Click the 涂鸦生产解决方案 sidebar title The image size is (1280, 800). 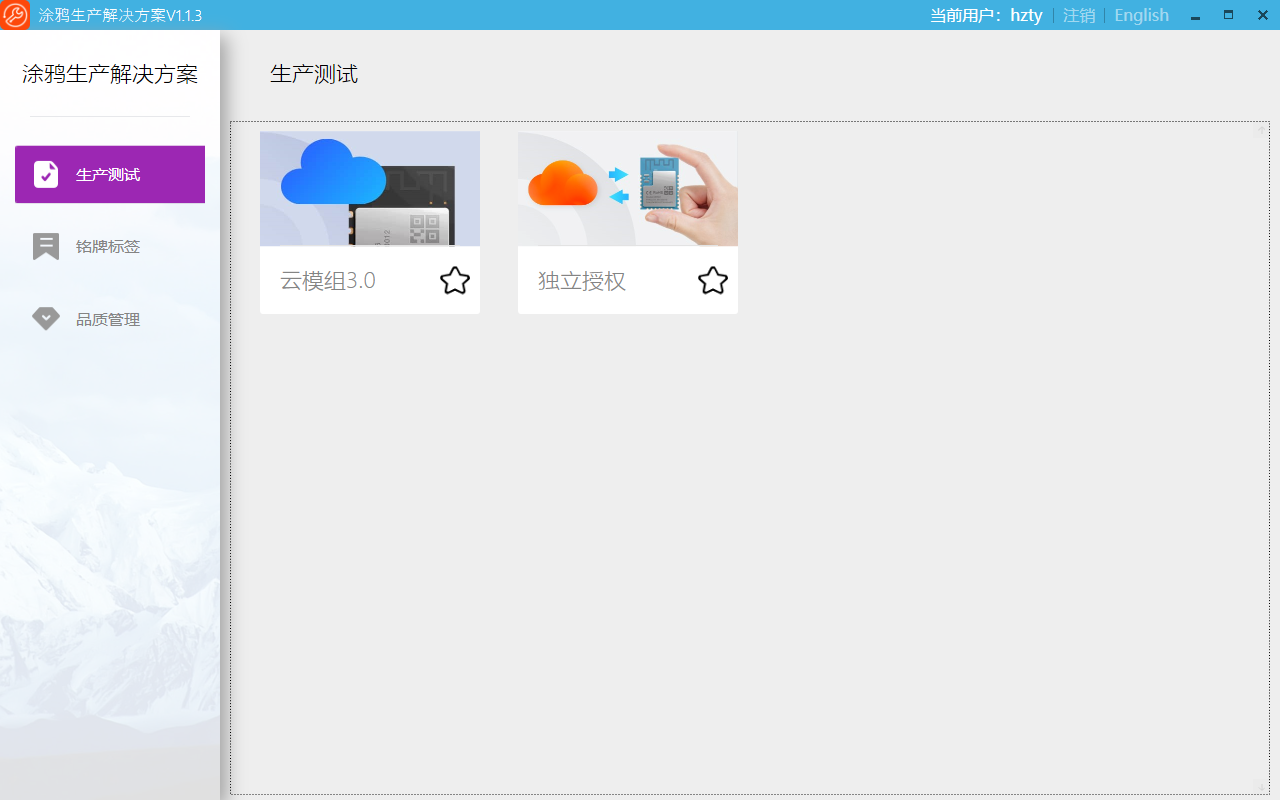click(110, 75)
